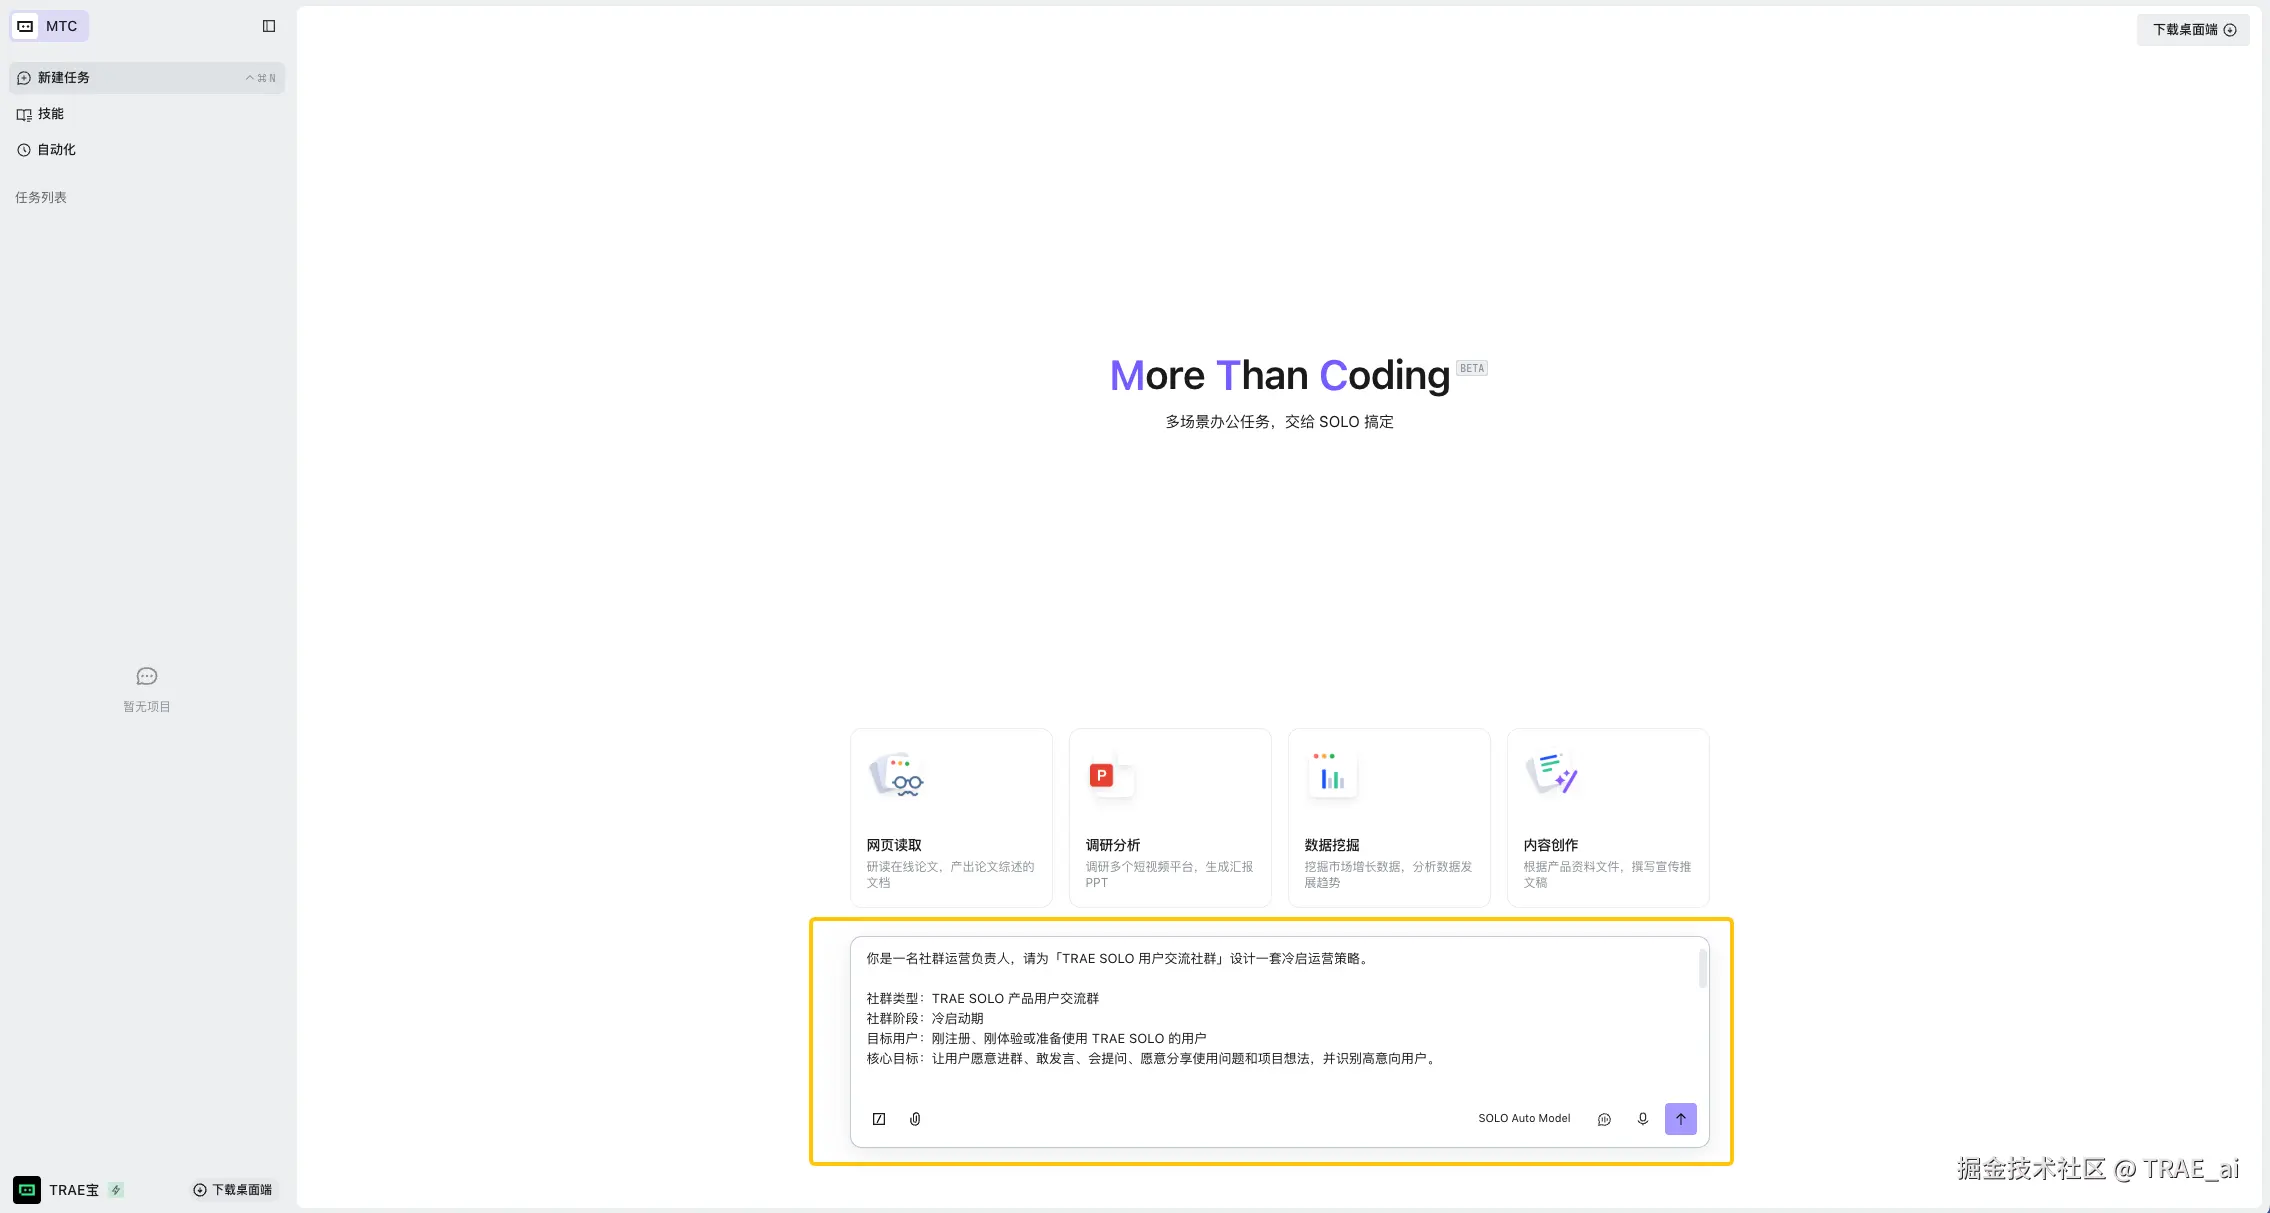The image size is (2270, 1213).
Task: Collapse the sidebar with the panel icon
Action: pyautogui.click(x=269, y=26)
